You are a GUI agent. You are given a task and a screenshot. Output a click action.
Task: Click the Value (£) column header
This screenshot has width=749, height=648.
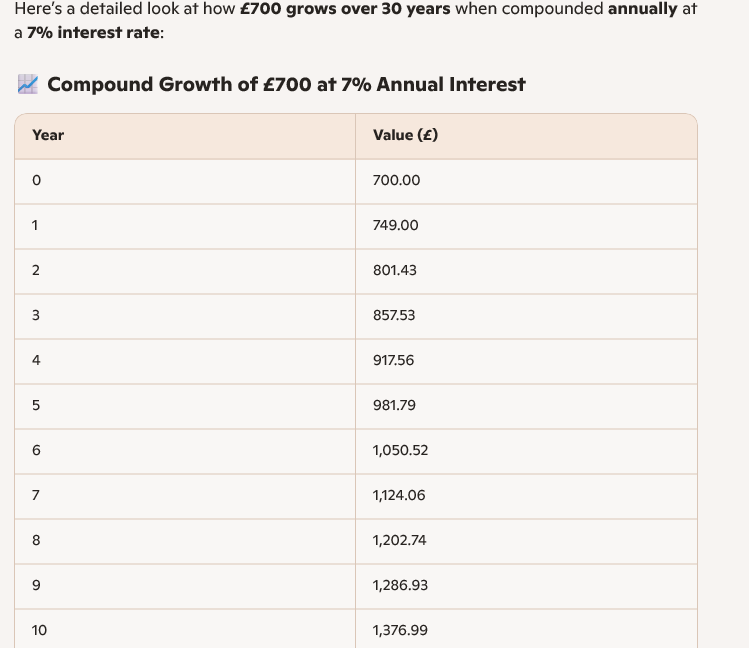[405, 135]
